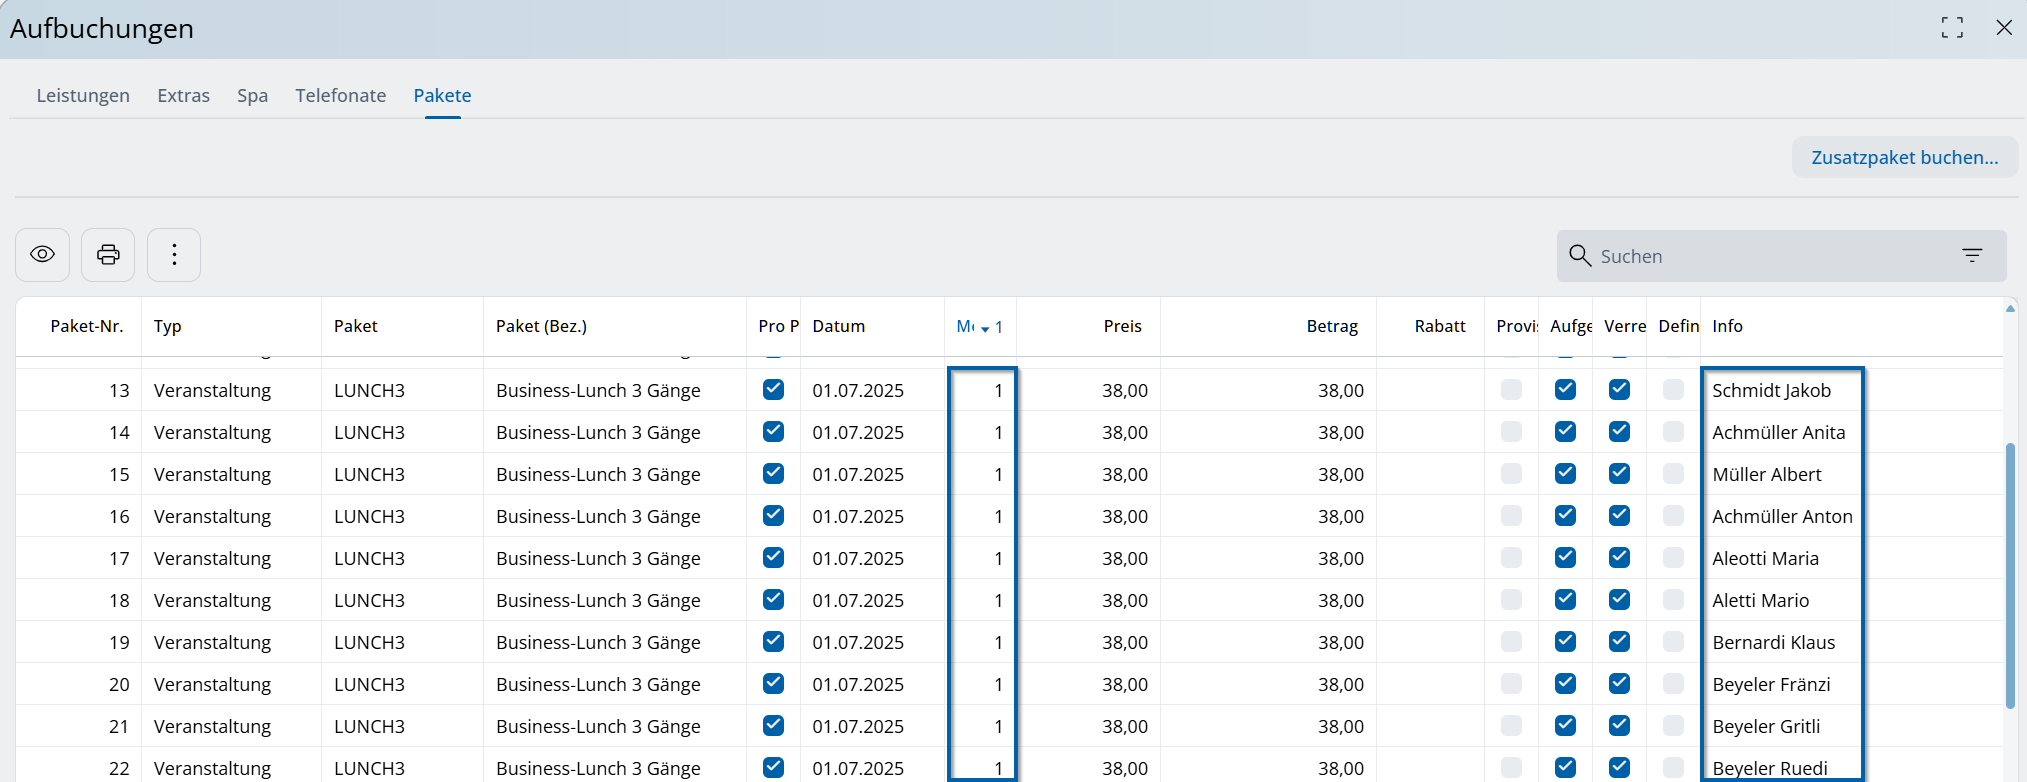Switch to the Spa tab
Screen dimensions: 2027x782
(x=252, y=96)
